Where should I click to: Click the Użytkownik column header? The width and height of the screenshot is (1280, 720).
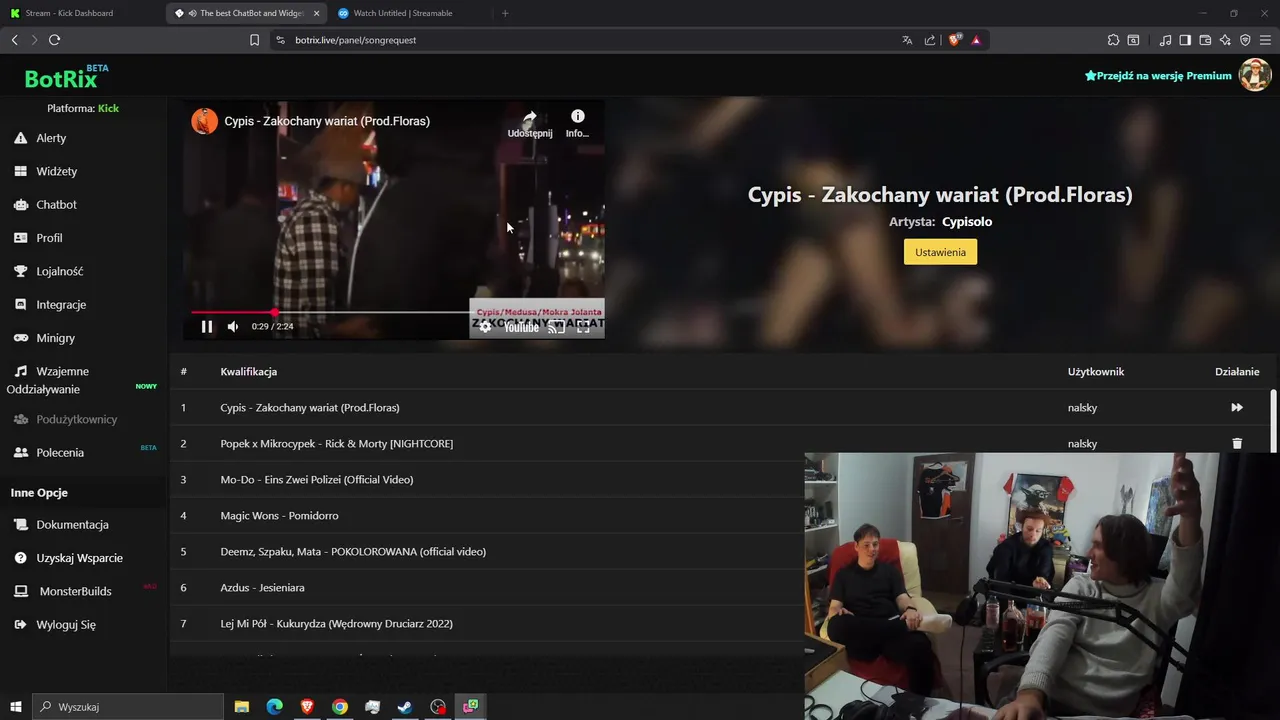(x=1096, y=371)
